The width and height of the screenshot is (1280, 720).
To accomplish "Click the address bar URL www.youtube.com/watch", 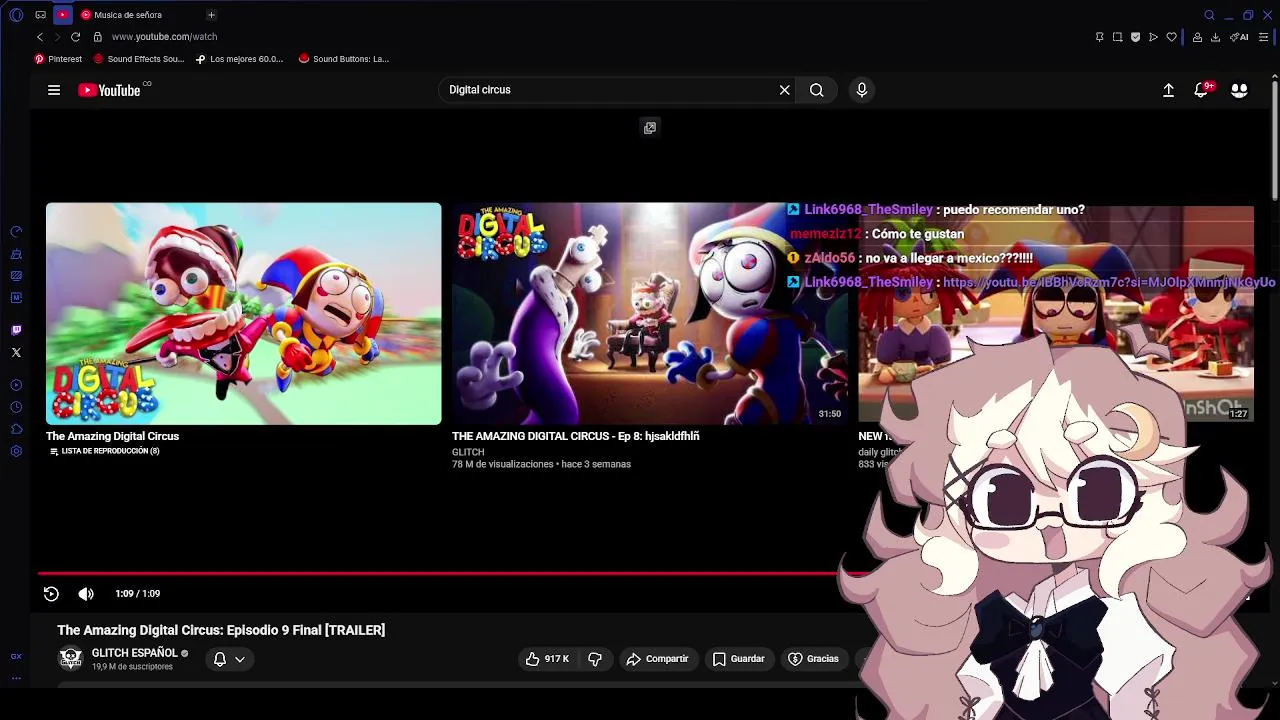I will point(164,37).
